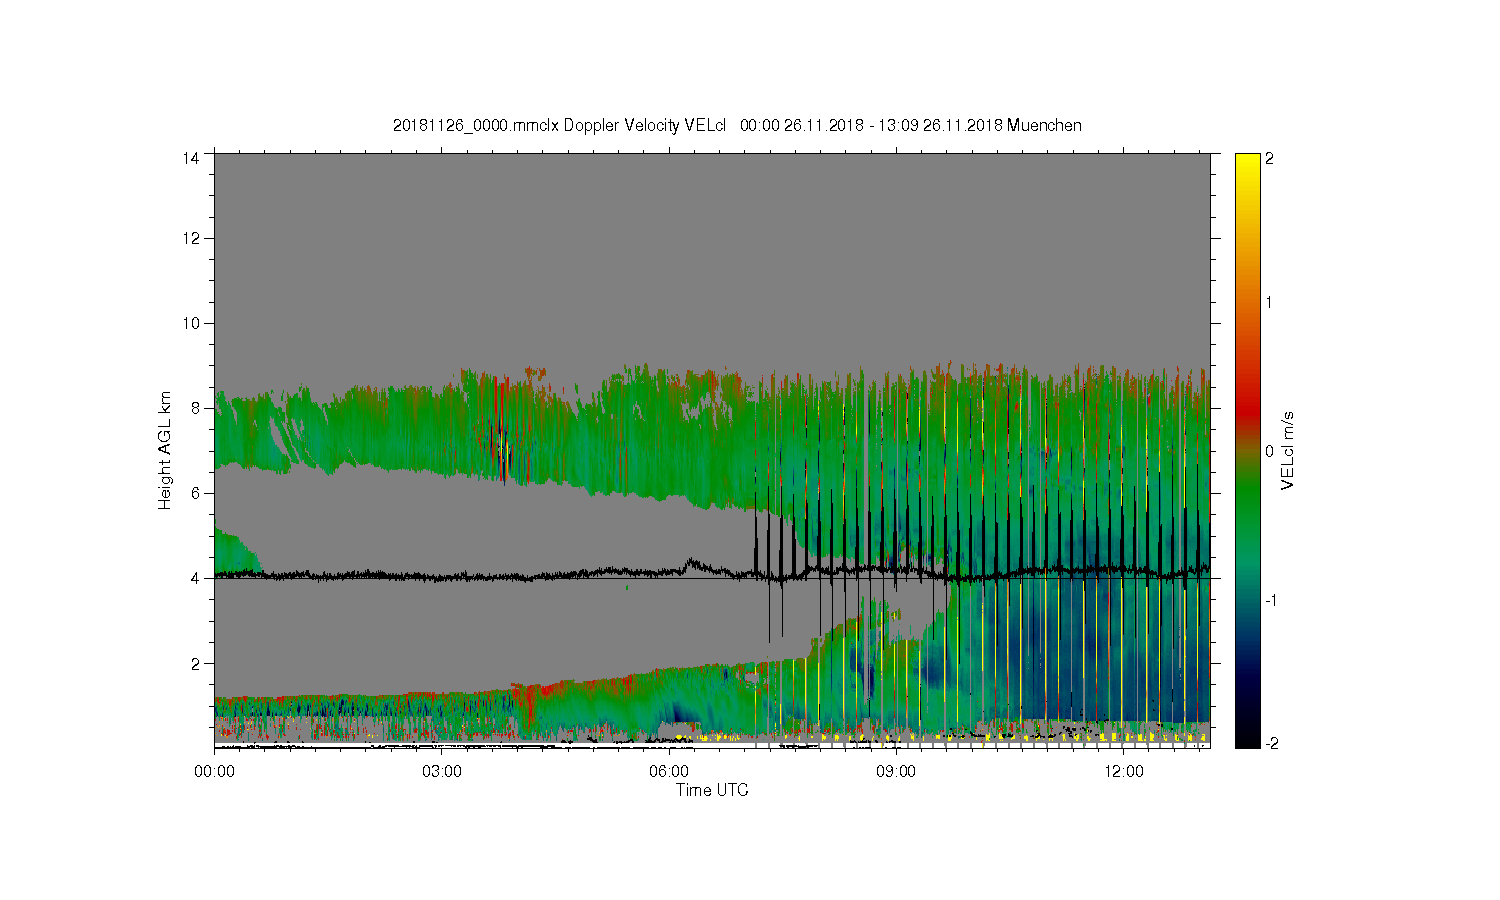Click the height axis label 6
1500x900 pixels.
pos(195,493)
